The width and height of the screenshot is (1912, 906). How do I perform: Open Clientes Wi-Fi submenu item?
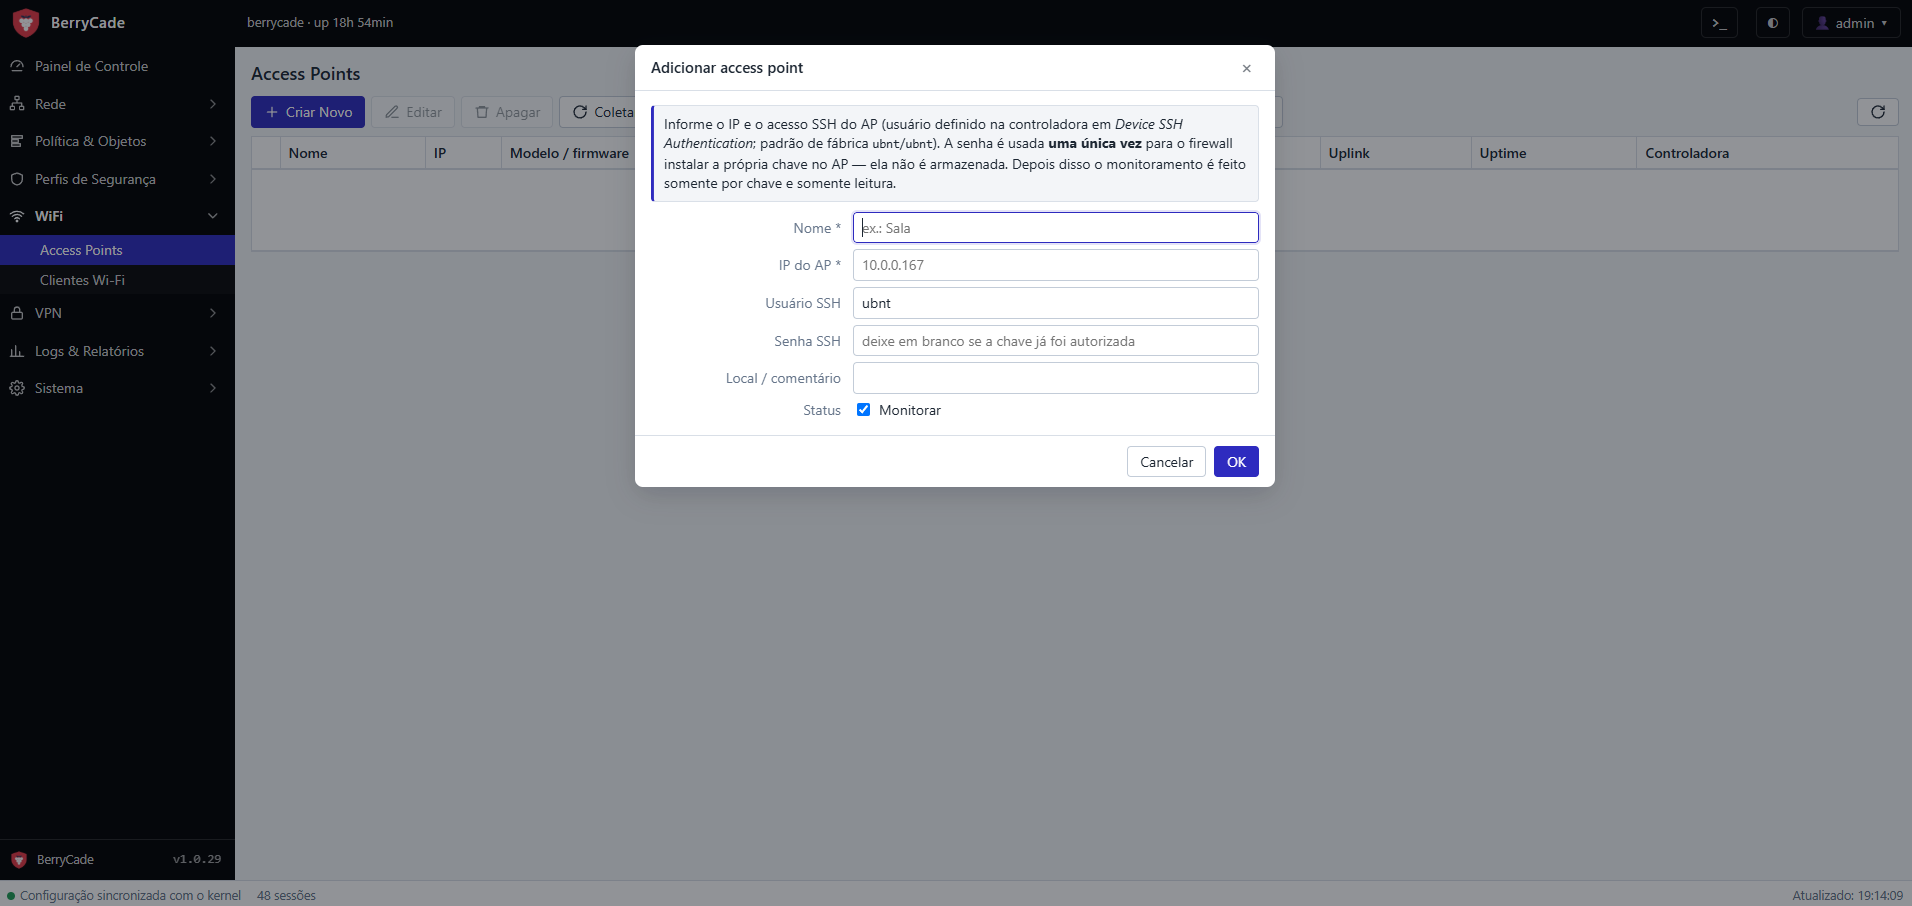(x=117, y=280)
